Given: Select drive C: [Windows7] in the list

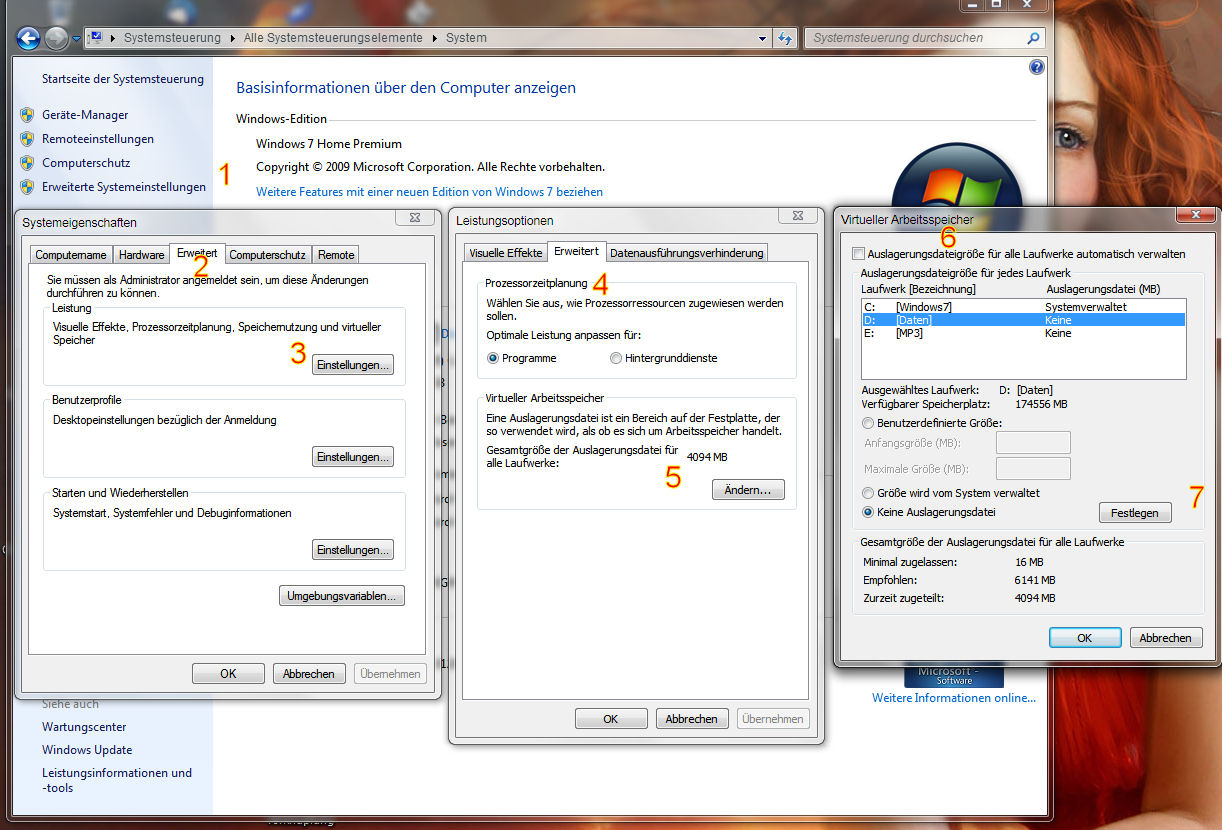Looking at the screenshot, I should pos(1023,307).
